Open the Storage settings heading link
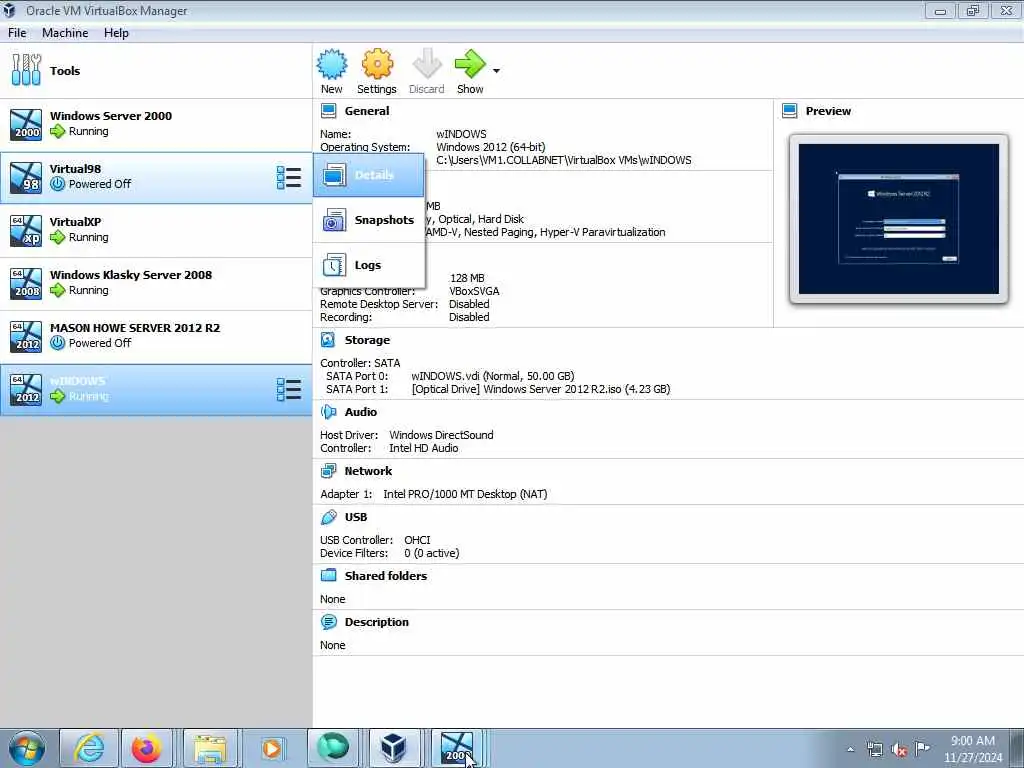This screenshot has height=768, width=1024. click(367, 340)
